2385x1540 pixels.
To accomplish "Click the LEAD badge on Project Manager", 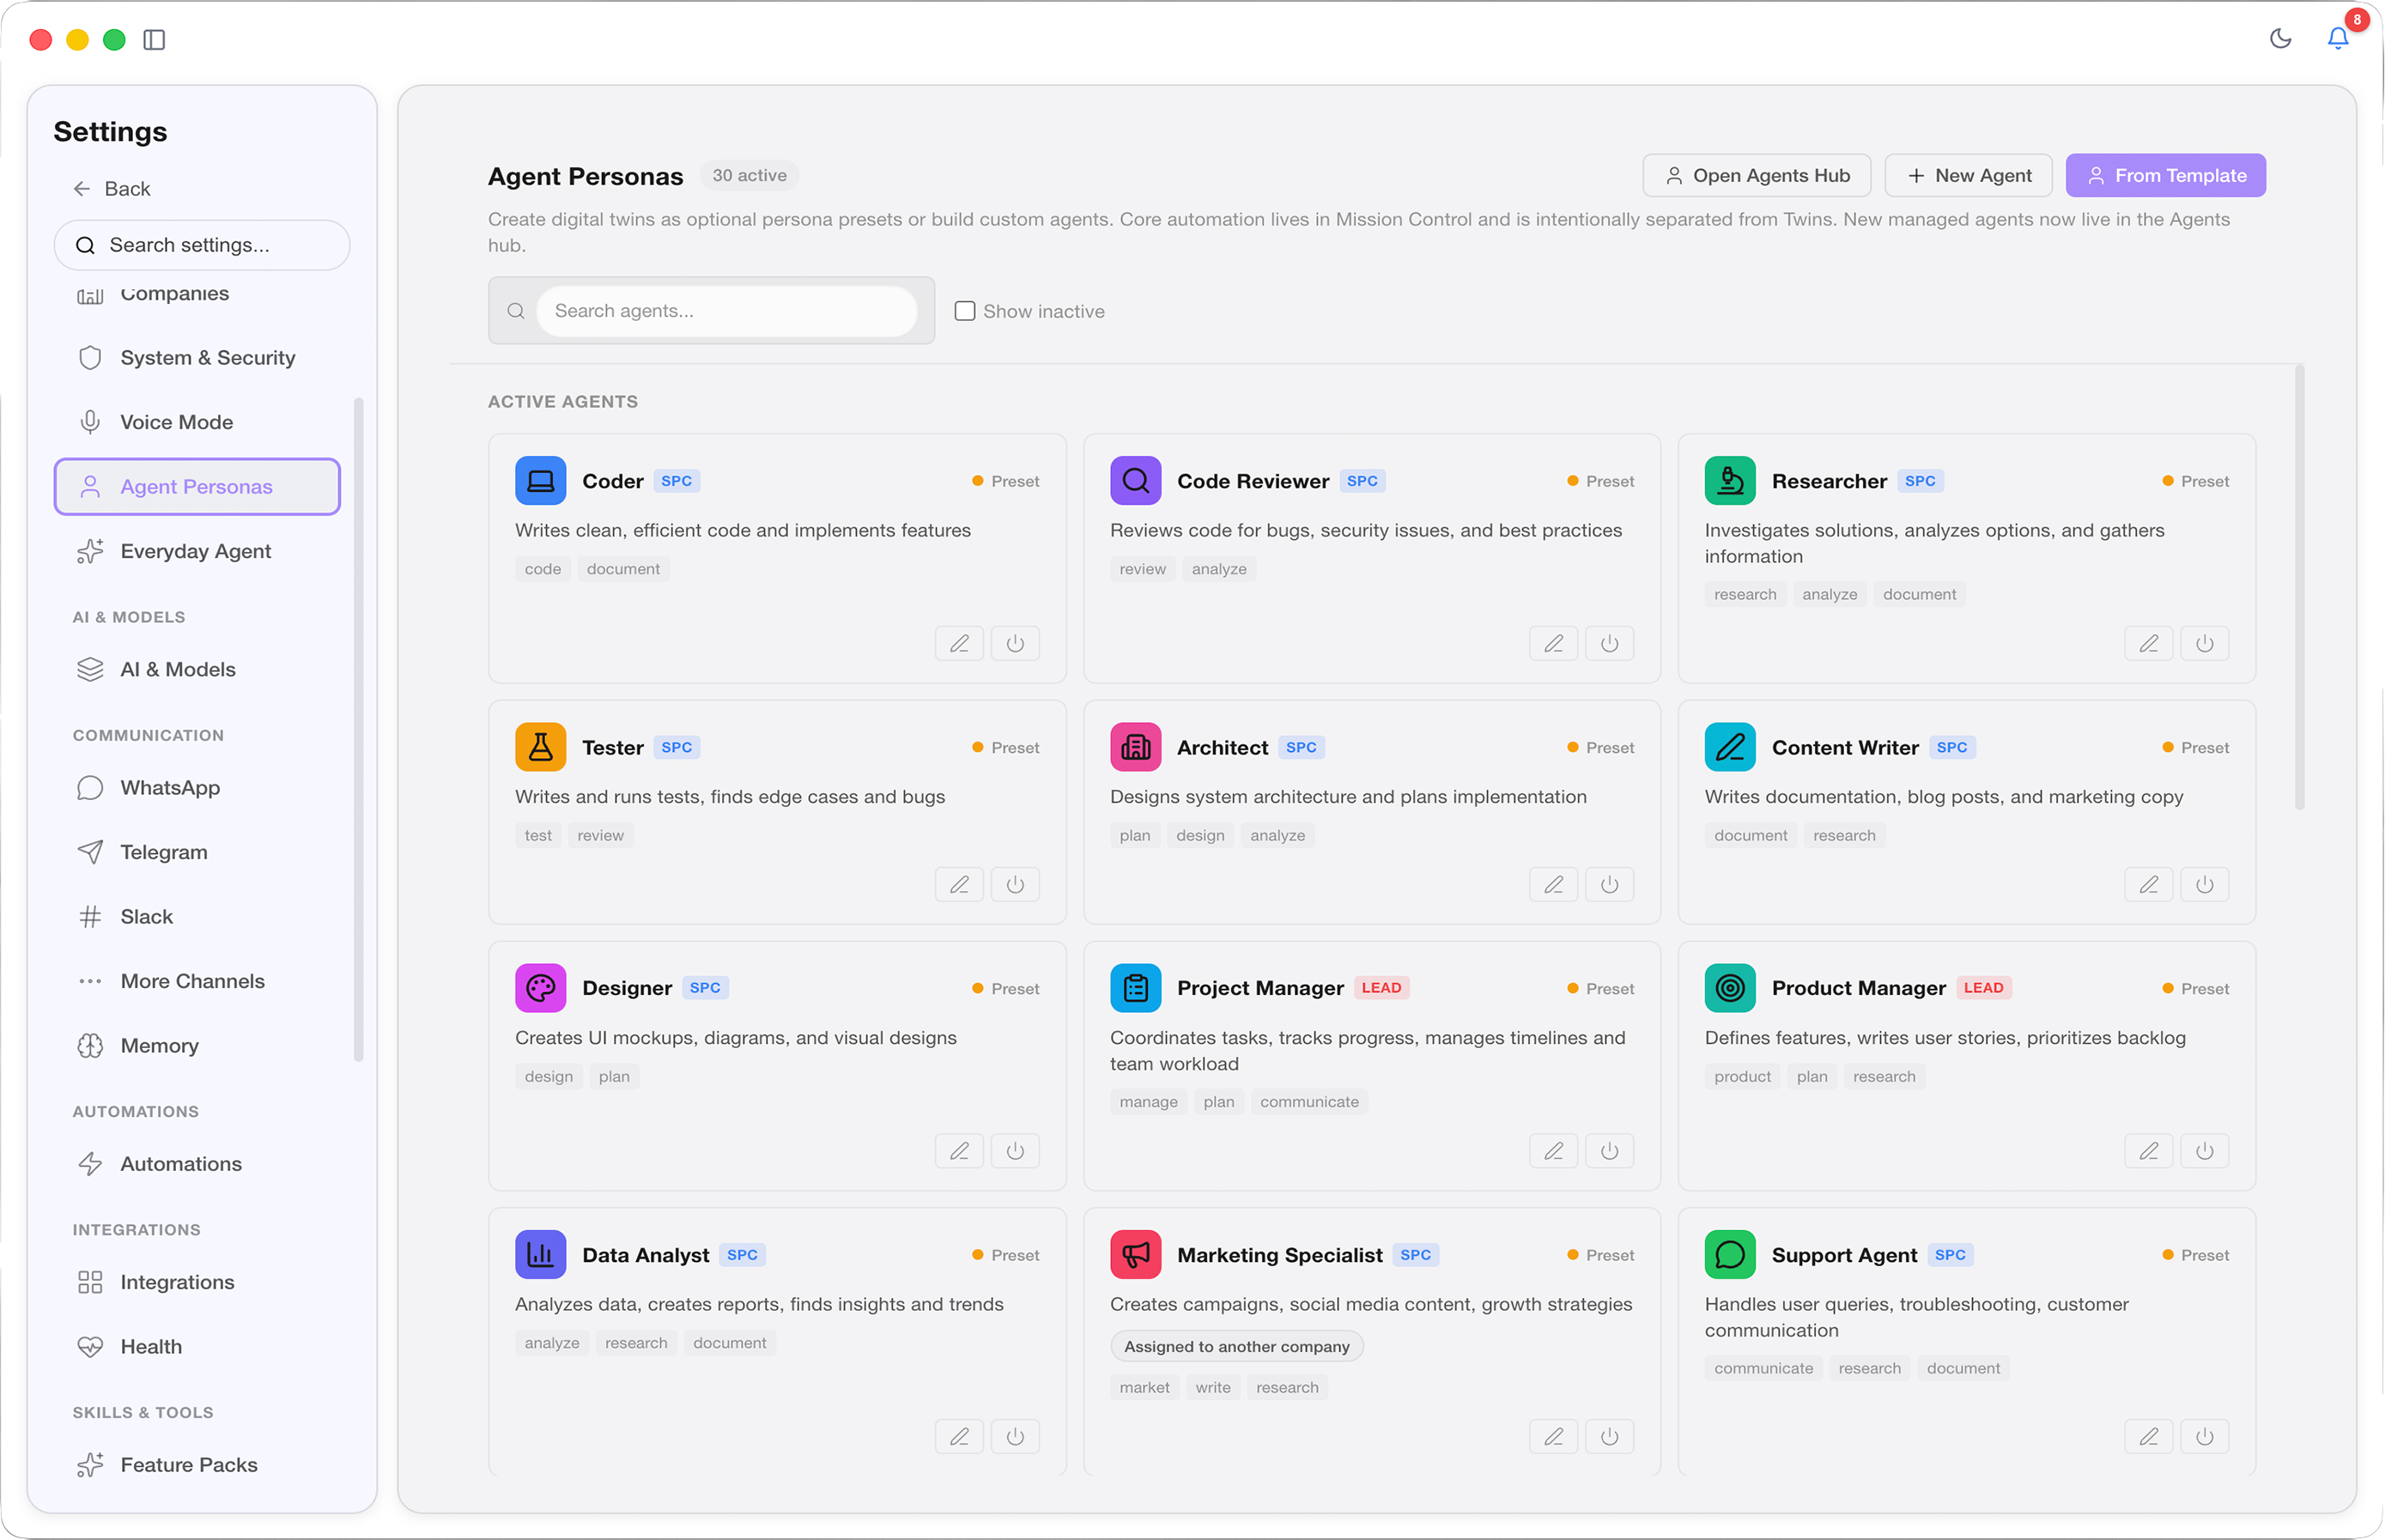I will point(1381,988).
